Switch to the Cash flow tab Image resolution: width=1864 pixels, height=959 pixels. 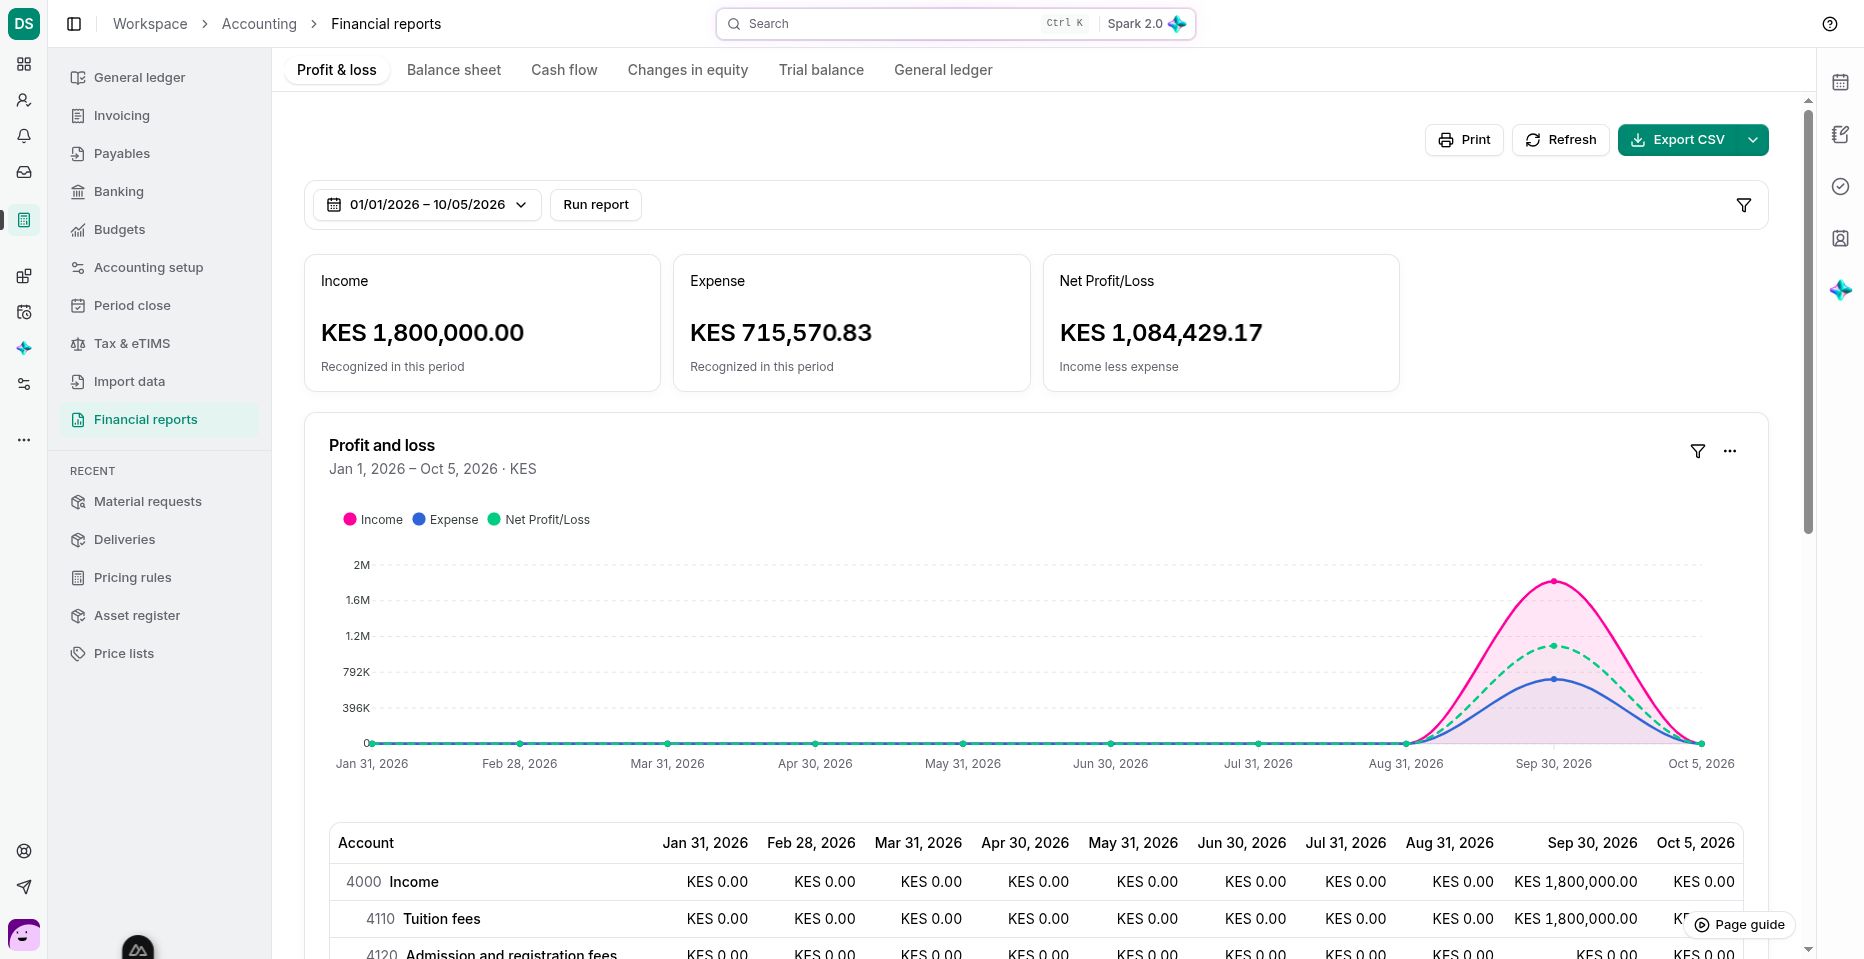tap(564, 70)
